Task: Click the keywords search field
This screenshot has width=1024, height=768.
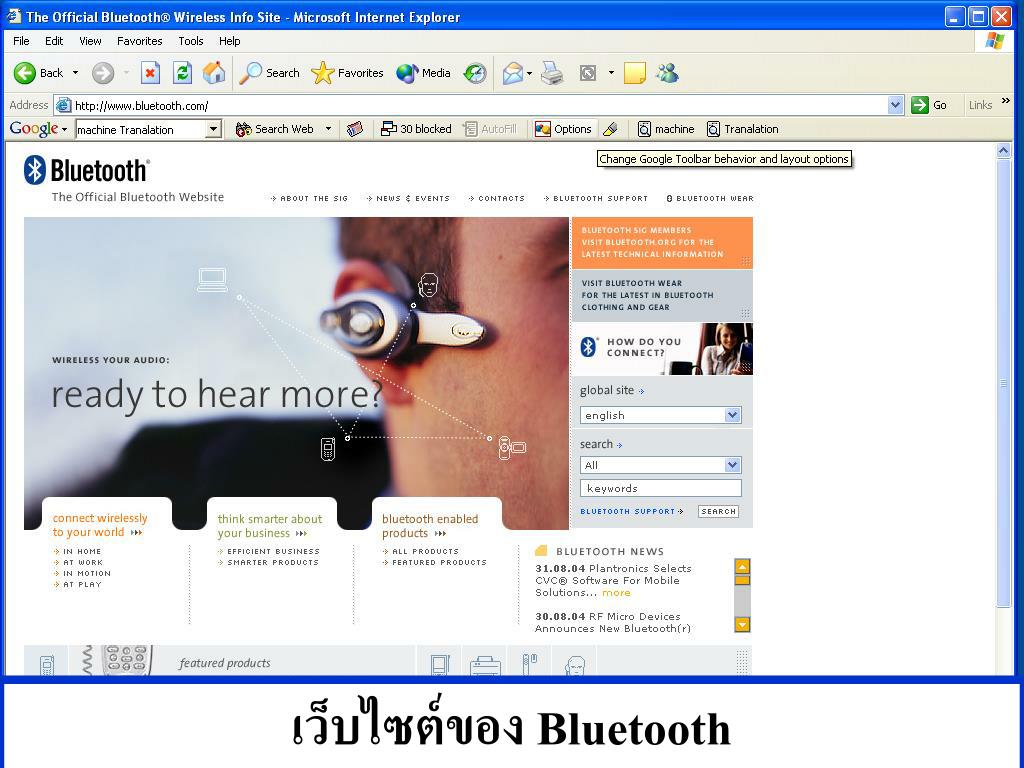Action: pos(660,488)
